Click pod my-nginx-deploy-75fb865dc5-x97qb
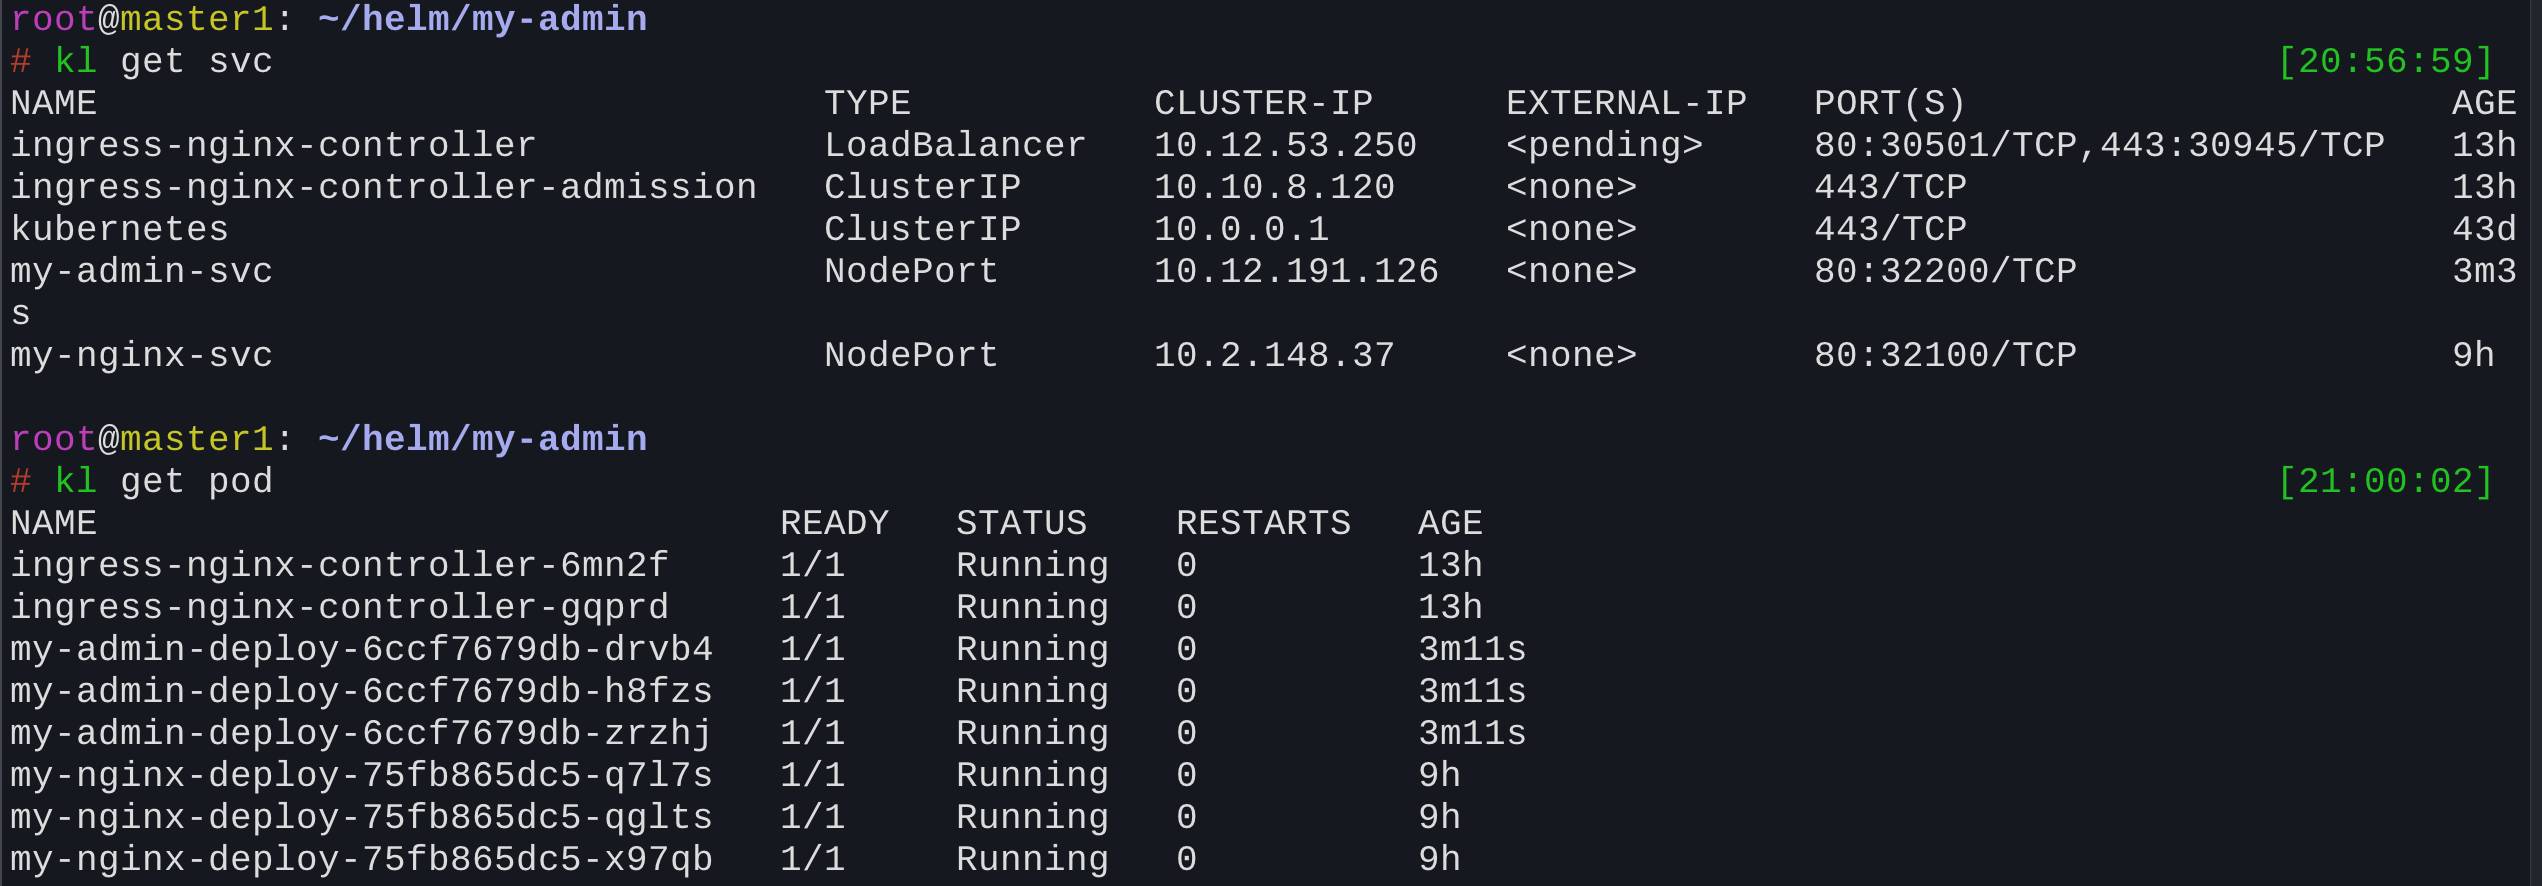Image resolution: width=2542 pixels, height=886 pixels. pos(361,860)
